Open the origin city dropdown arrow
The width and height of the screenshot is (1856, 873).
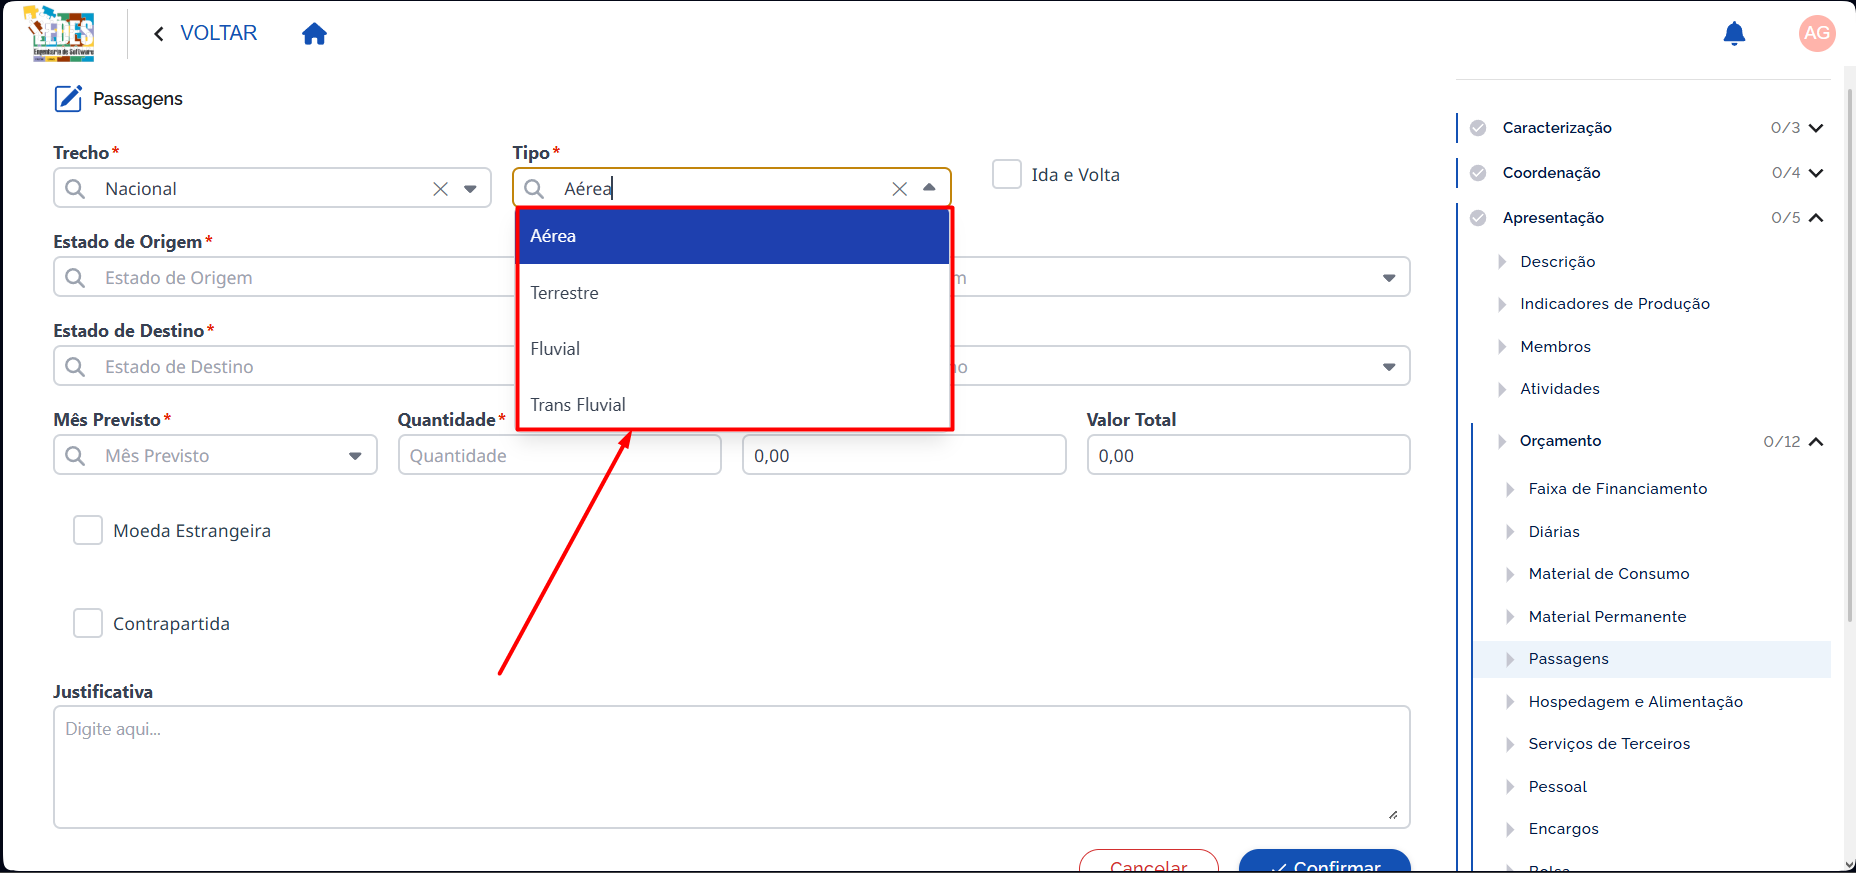pos(1389,278)
